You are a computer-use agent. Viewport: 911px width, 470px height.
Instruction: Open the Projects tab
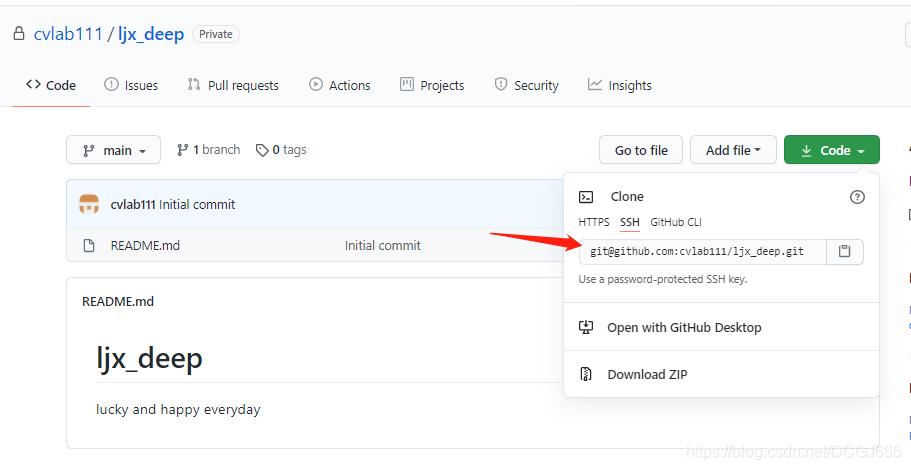coord(432,85)
